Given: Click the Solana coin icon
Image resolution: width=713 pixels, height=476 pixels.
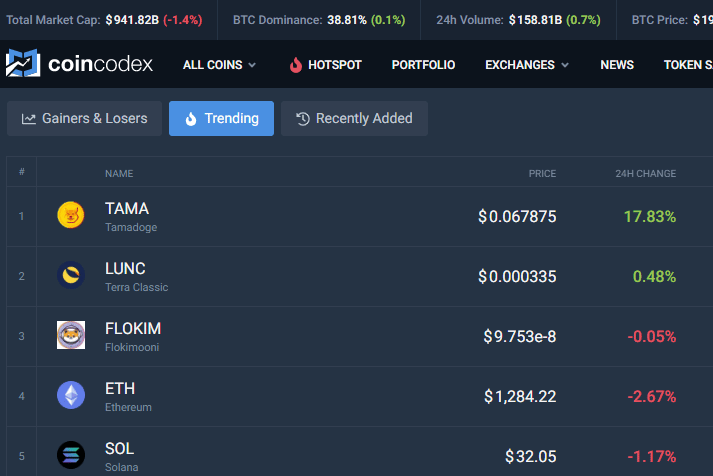Looking at the screenshot, I should click(x=71, y=455).
